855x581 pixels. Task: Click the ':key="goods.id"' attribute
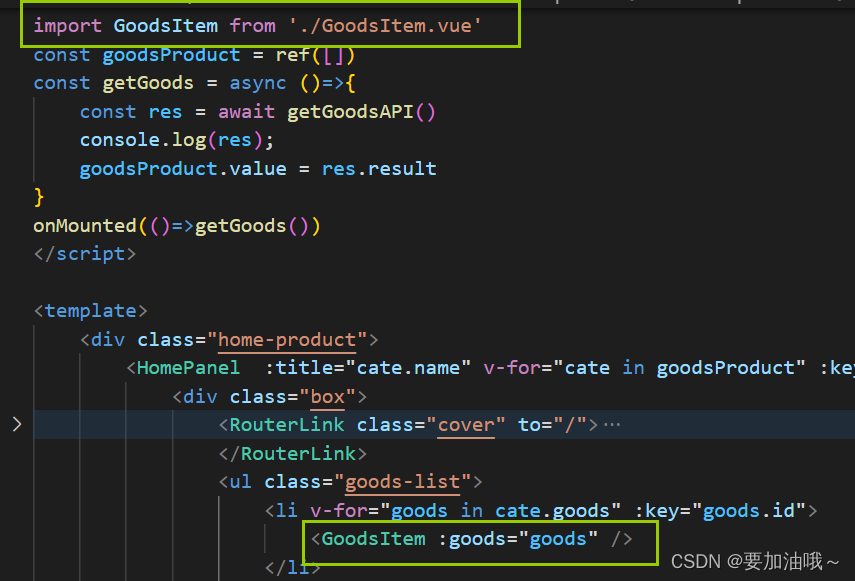(721, 511)
